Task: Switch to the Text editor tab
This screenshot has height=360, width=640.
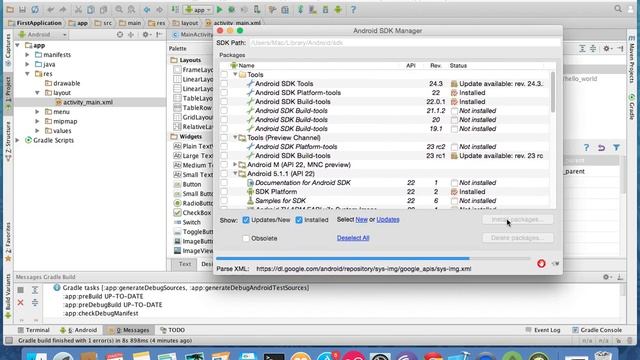Action: [x=184, y=264]
